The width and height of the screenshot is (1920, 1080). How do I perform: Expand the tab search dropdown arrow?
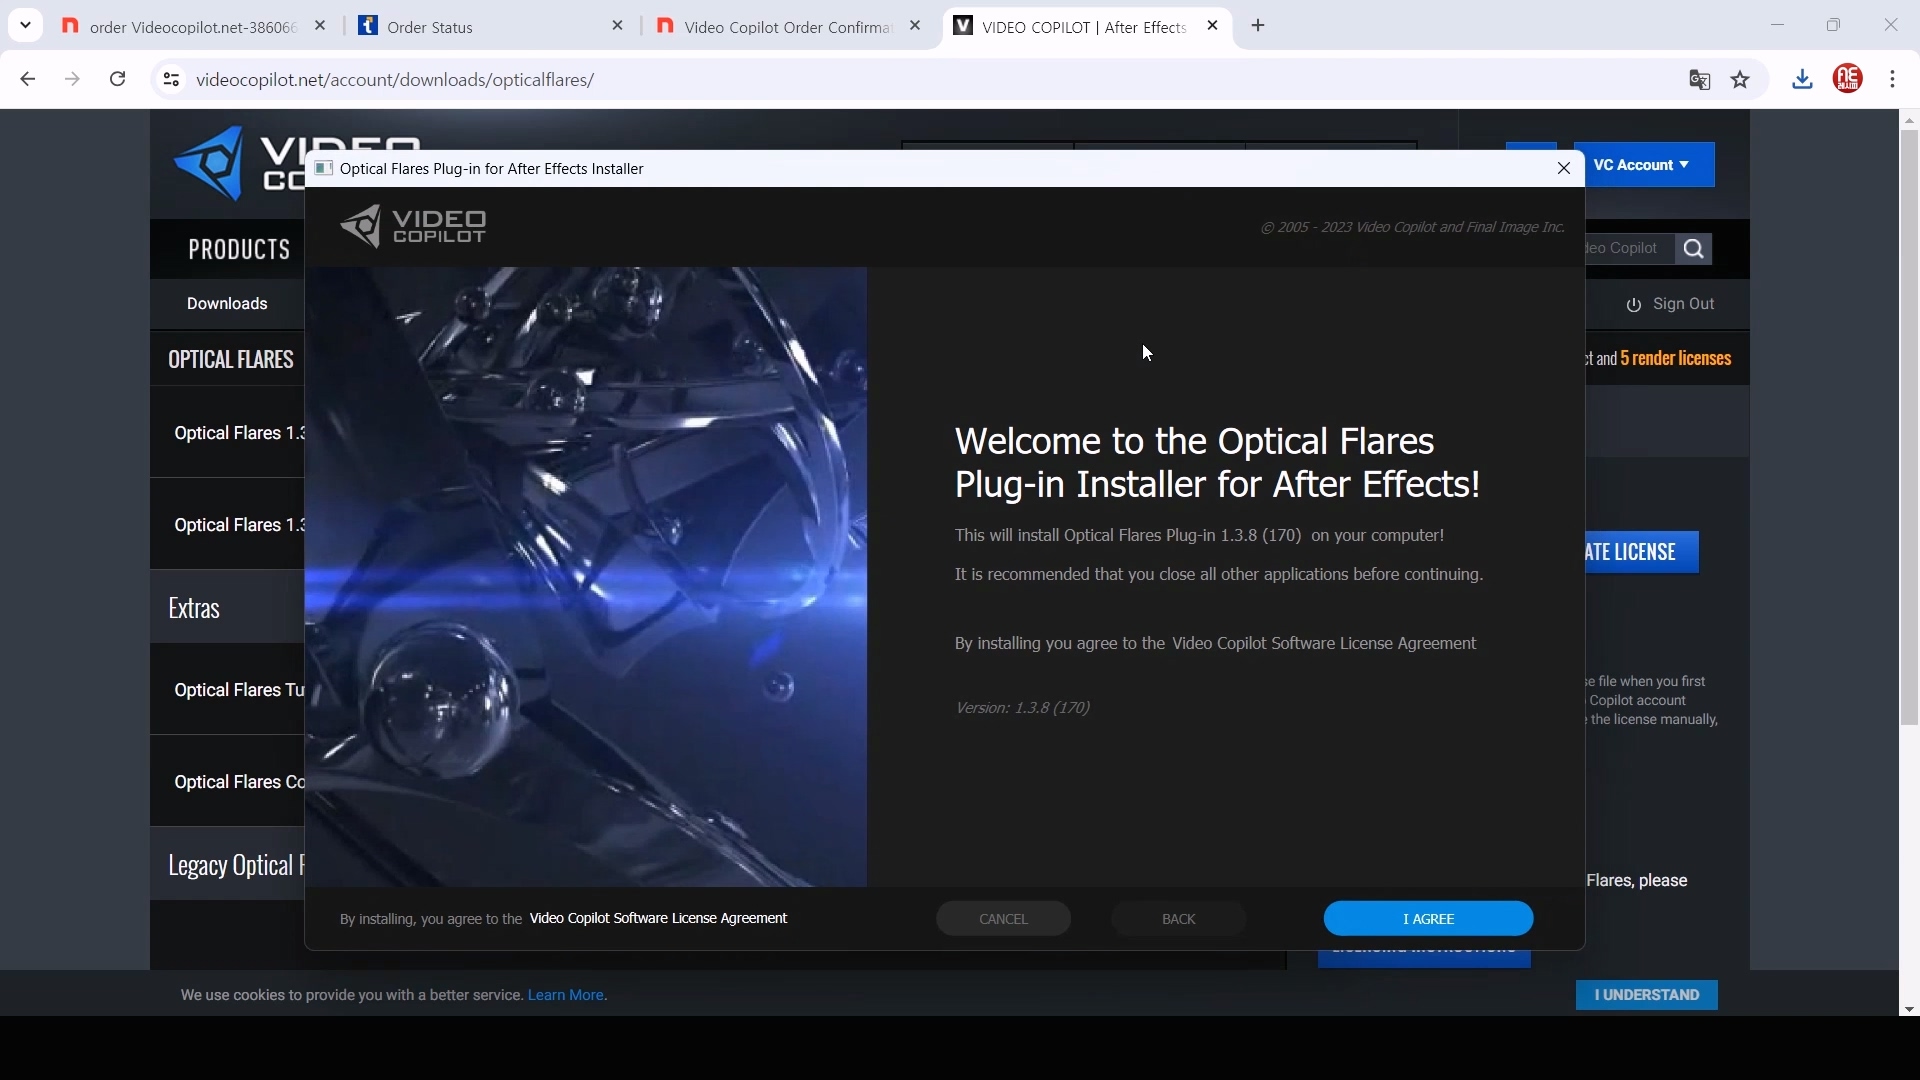point(26,25)
